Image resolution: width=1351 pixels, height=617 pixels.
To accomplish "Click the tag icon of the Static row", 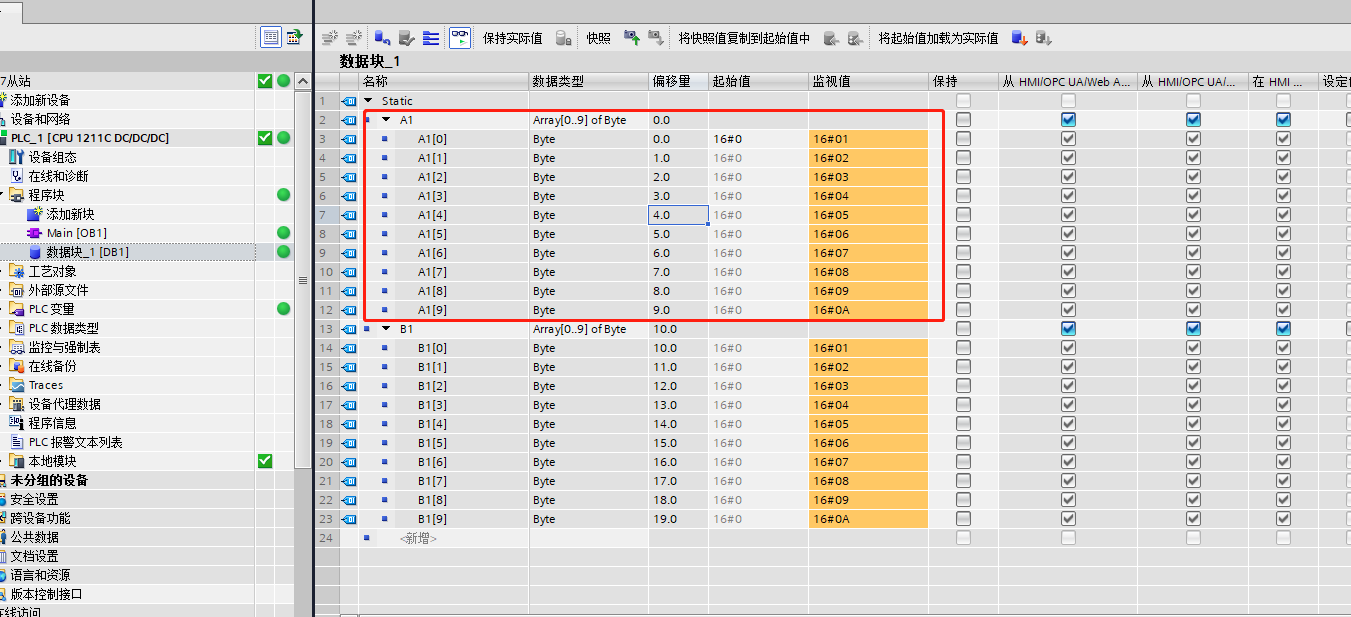I will [x=349, y=101].
